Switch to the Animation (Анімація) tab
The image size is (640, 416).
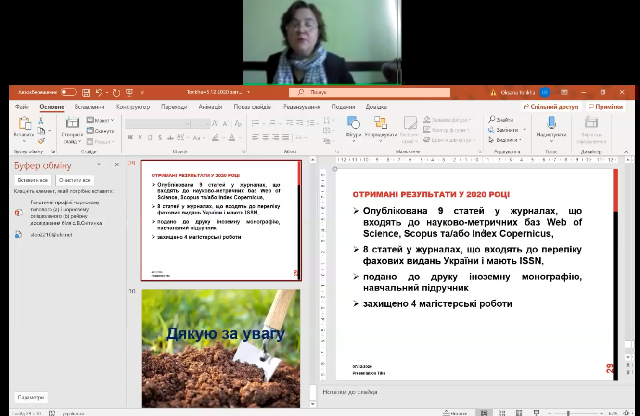click(210, 106)
